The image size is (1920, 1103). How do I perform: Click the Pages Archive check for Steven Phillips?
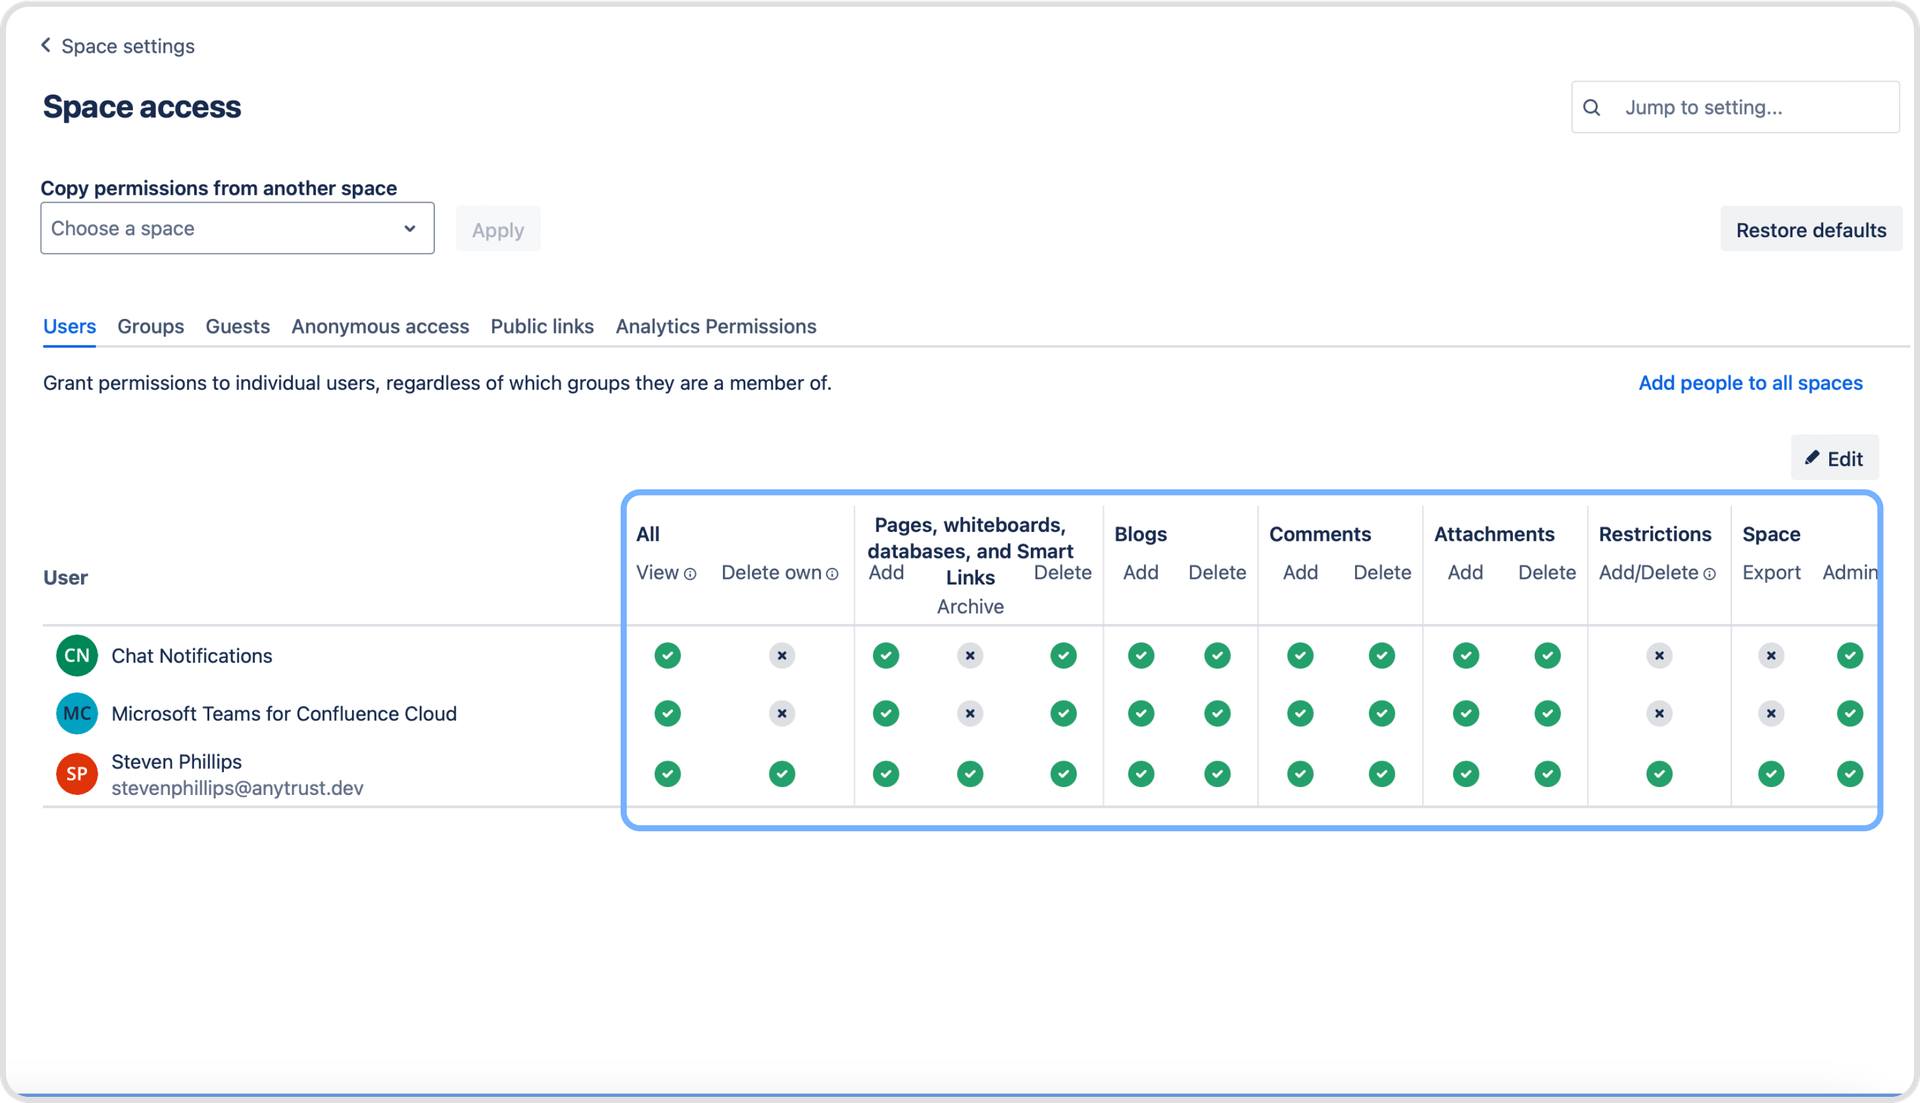pos(970,774)
